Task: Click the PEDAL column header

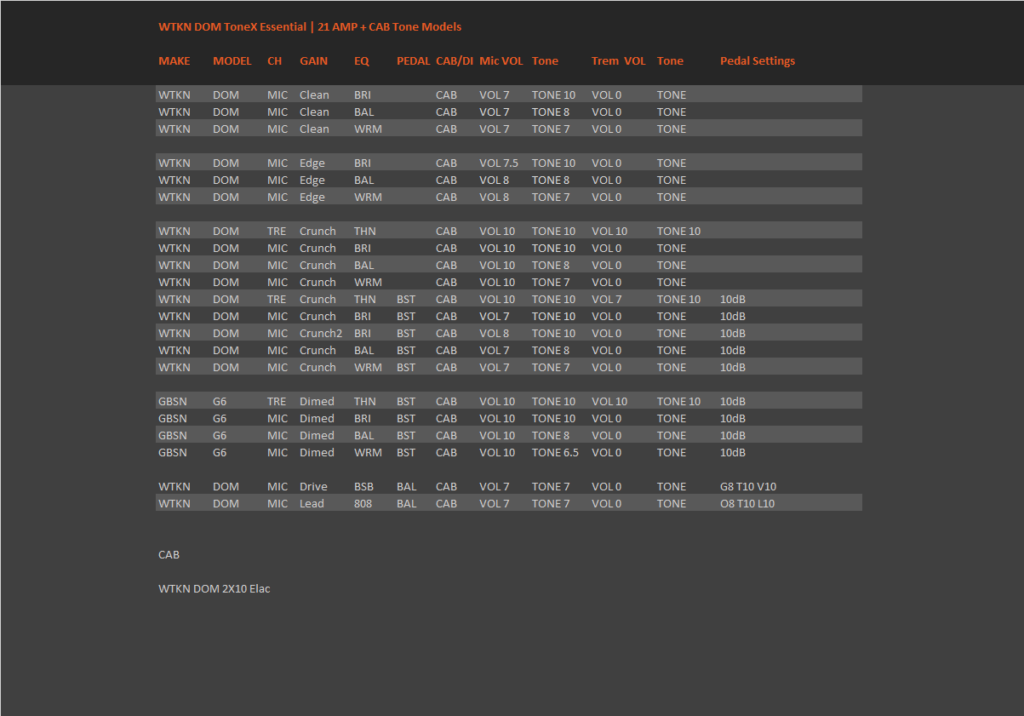Action: pyautogui.click(x=413, y=61)
